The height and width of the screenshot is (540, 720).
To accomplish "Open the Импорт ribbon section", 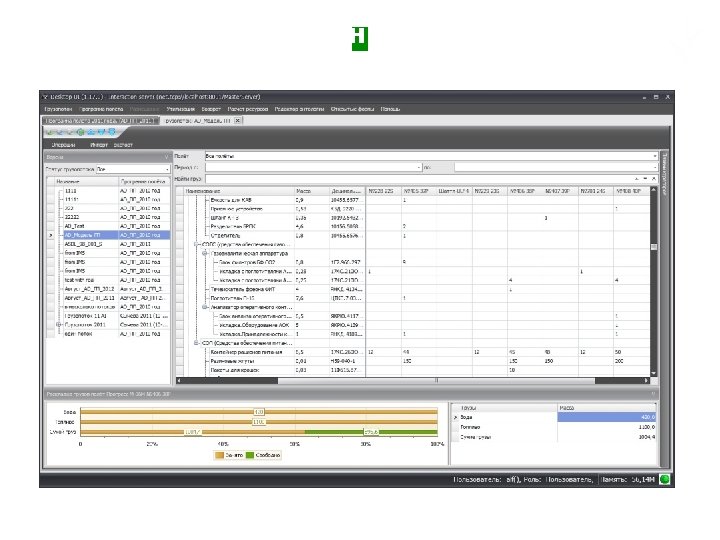I will [99, 145].
